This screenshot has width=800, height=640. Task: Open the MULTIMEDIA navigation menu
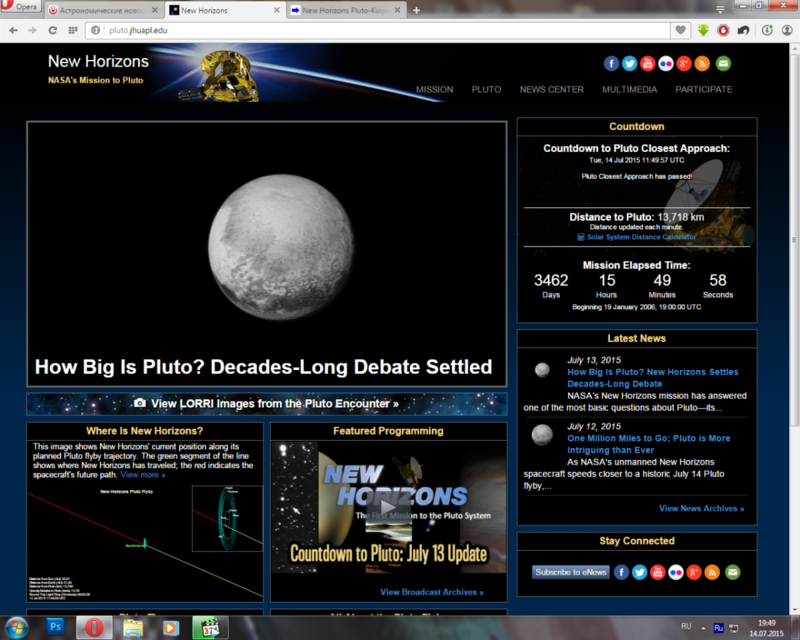point(629,89)
